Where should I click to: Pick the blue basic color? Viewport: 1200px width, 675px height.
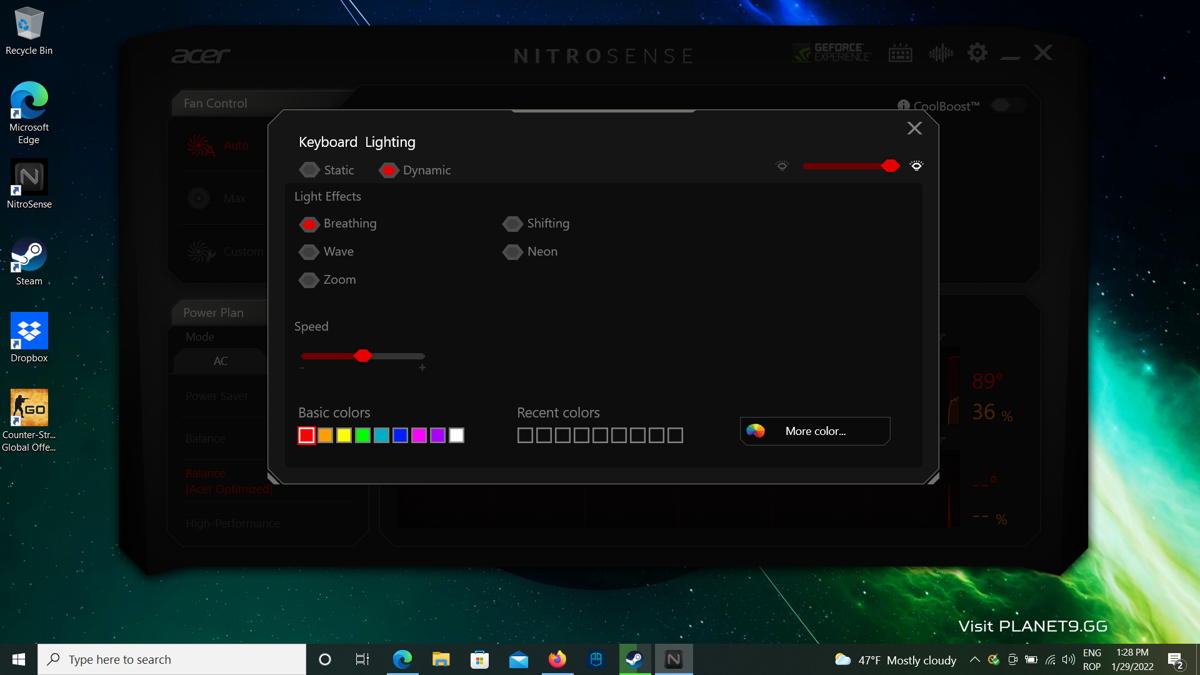click(400, 435)
